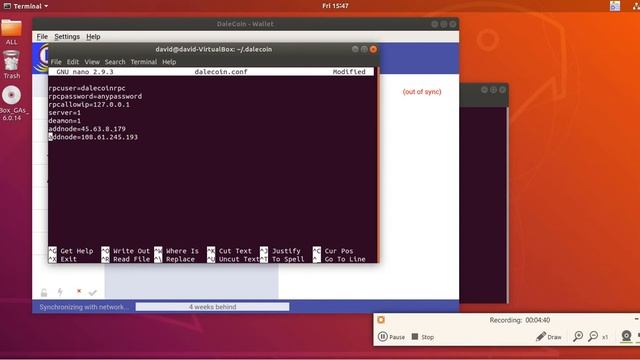The width and height of the screenshot is (640, 360).
Task: Click the deamon=1 line
Action: 64,121
